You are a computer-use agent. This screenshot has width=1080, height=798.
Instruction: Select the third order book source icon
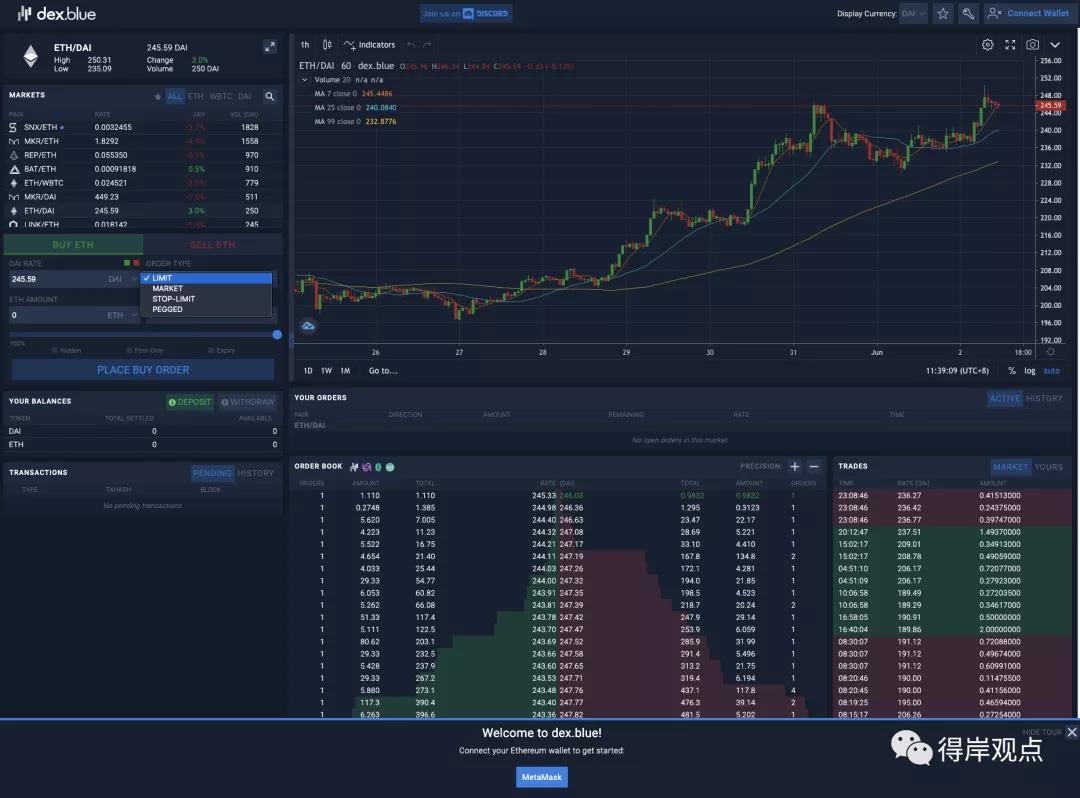click(378, 467)
